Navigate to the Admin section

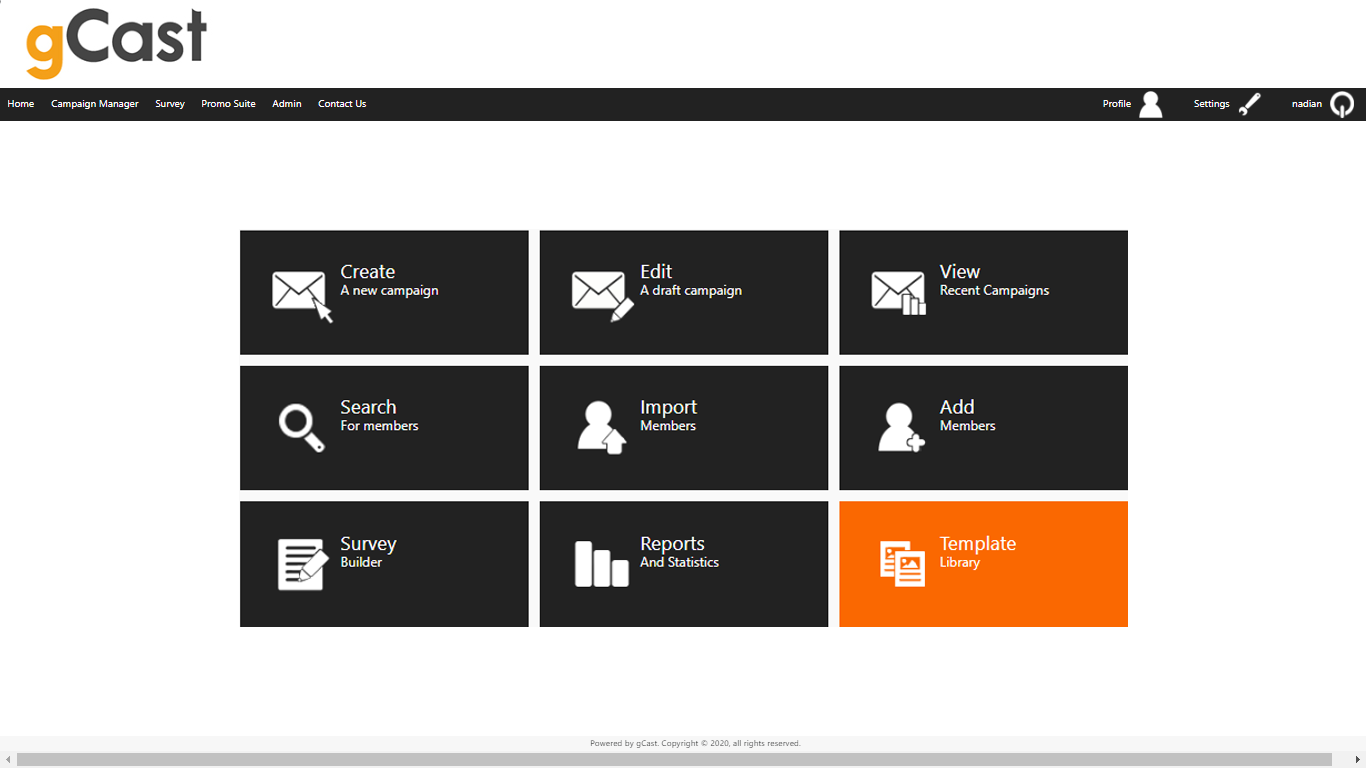pos(286,104)
